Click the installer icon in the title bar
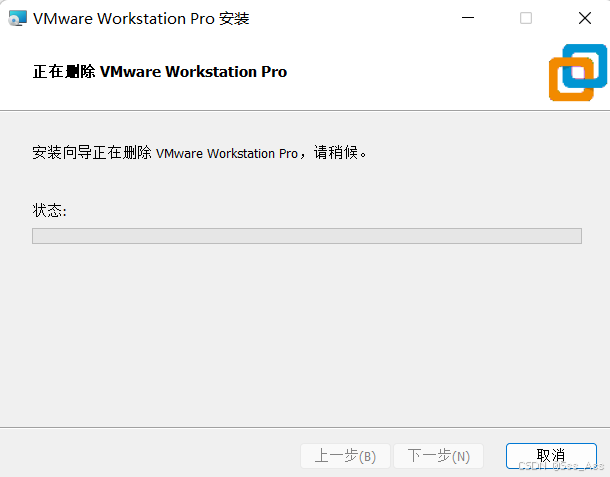 (x=18, y=18)
